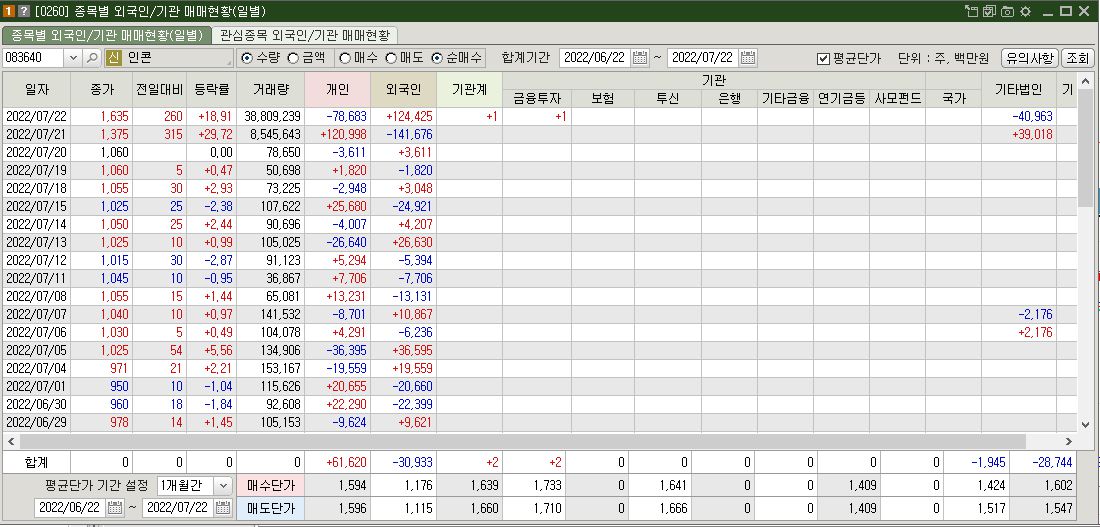Toggle the 평균단가 checkbox
This screenshot has height=527, width=1100.
pyautogui.click(x=824, y=58)
